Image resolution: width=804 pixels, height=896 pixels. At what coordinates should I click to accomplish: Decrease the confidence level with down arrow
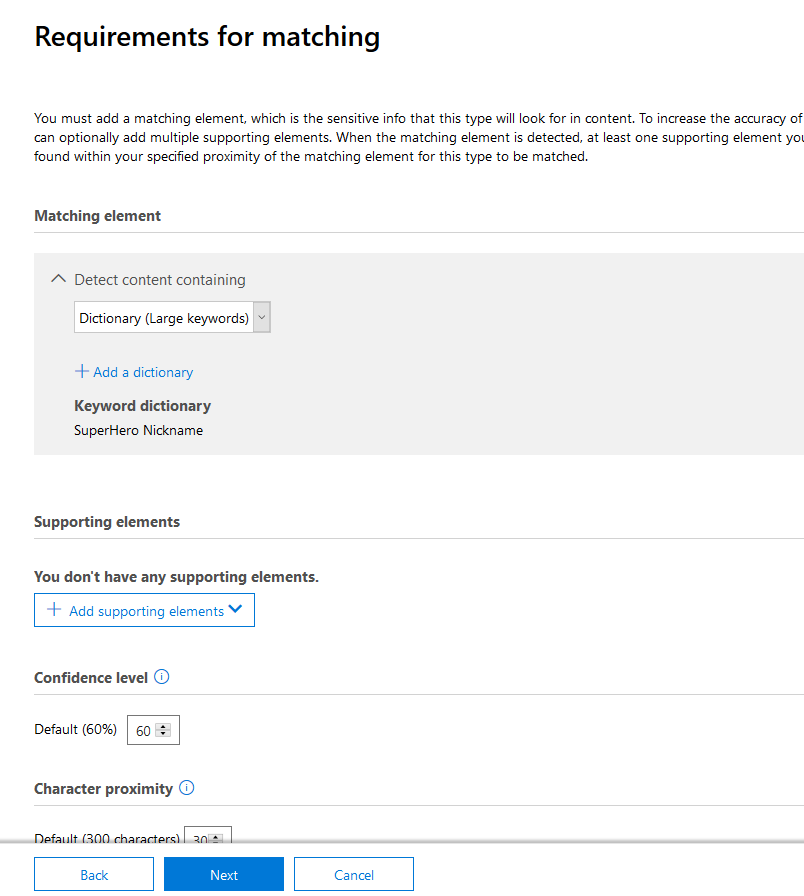pyautogui.click(x=163, y=735)
